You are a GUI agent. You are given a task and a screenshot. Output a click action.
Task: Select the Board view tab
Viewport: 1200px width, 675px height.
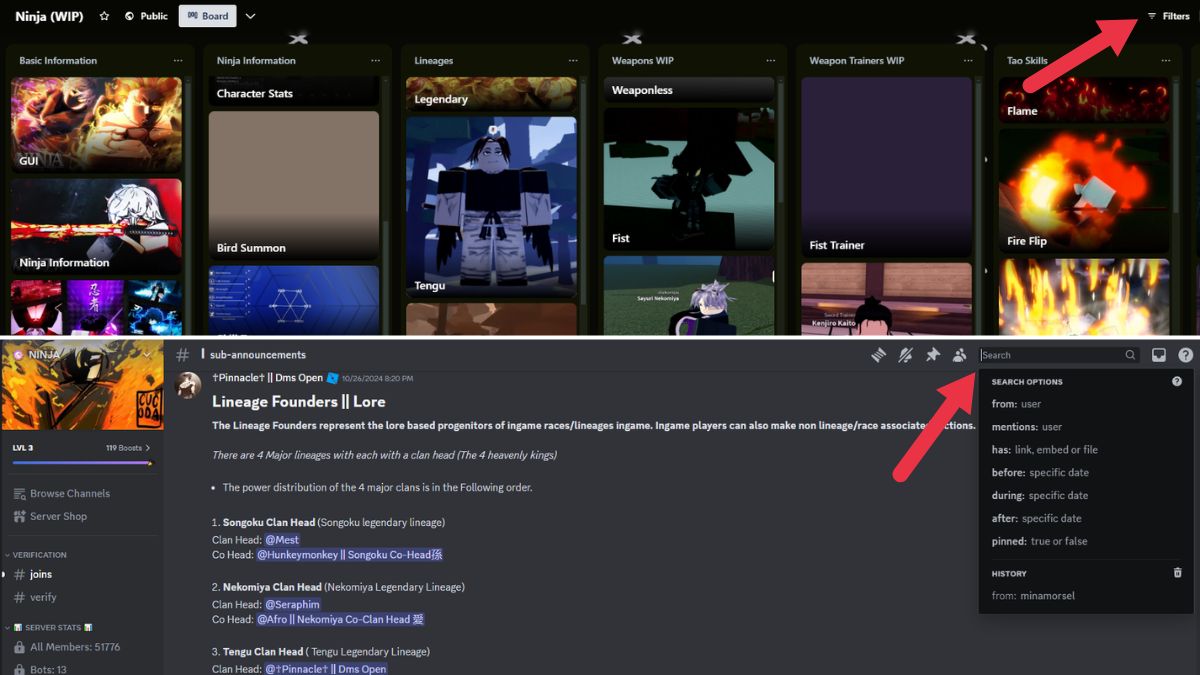pos(207,16)
